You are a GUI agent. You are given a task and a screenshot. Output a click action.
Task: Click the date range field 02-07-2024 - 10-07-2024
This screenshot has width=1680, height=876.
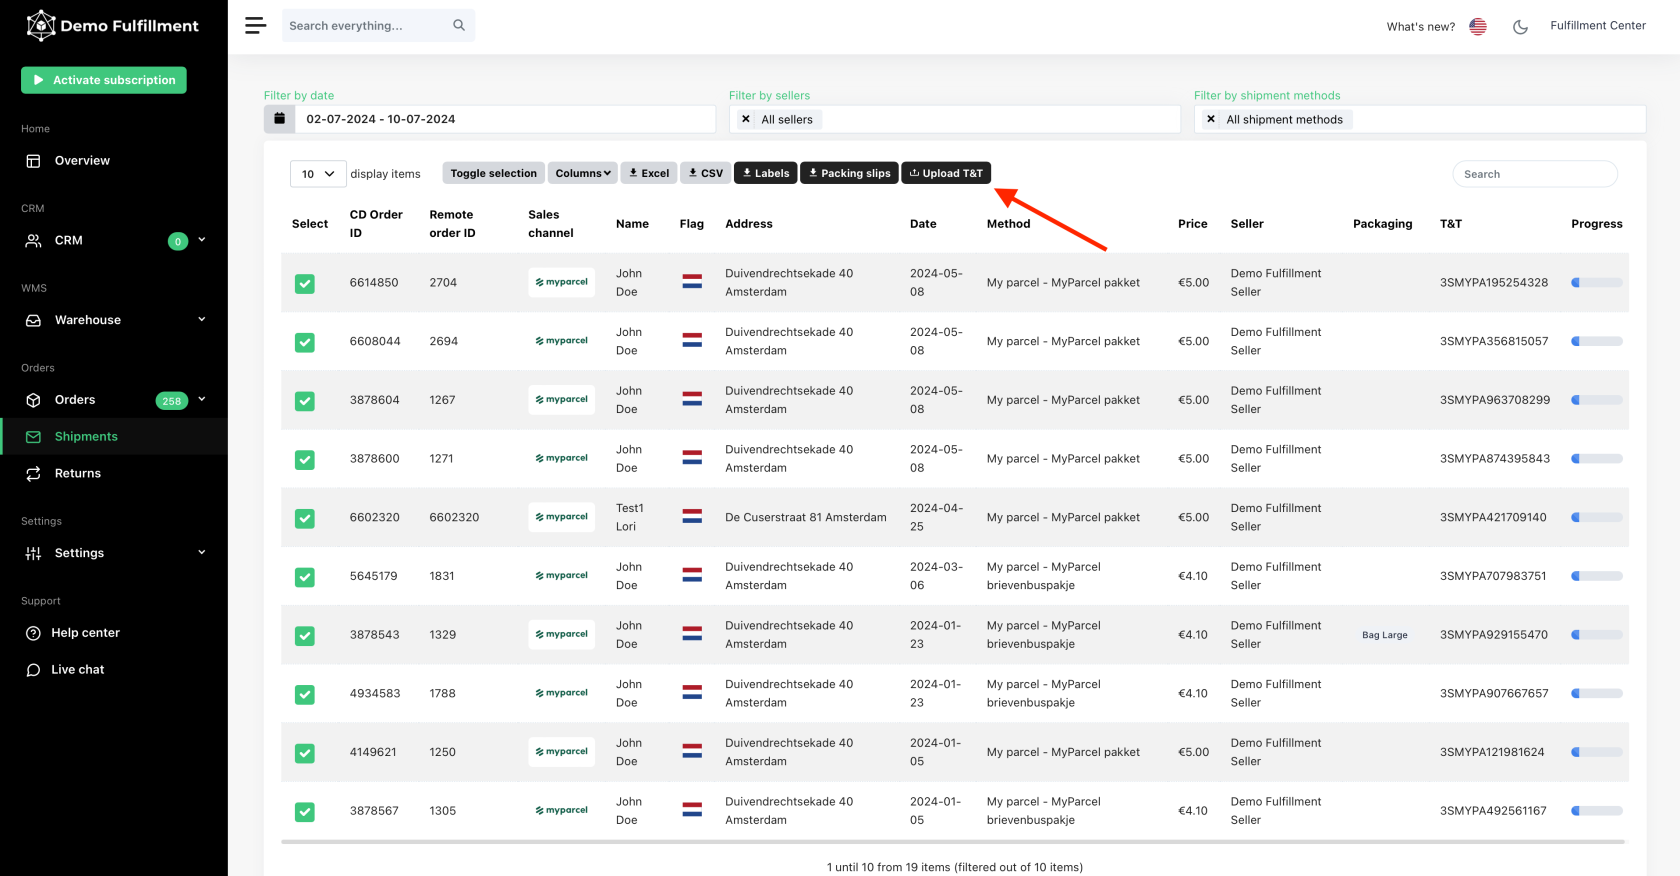[x=505, y=119]
